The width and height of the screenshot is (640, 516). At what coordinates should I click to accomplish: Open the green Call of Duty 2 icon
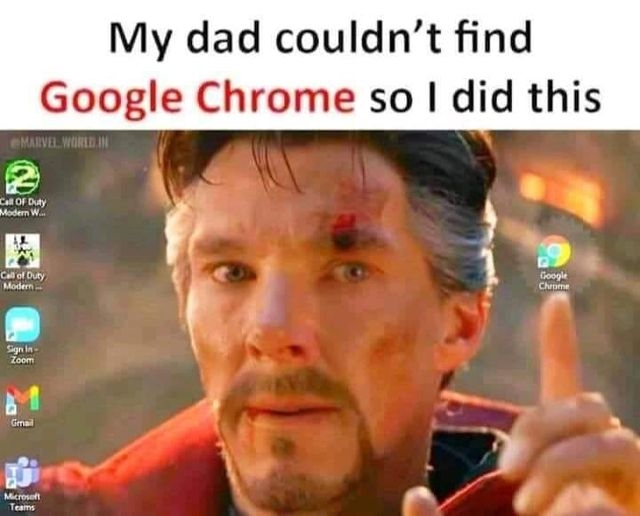tap(22, 176)
